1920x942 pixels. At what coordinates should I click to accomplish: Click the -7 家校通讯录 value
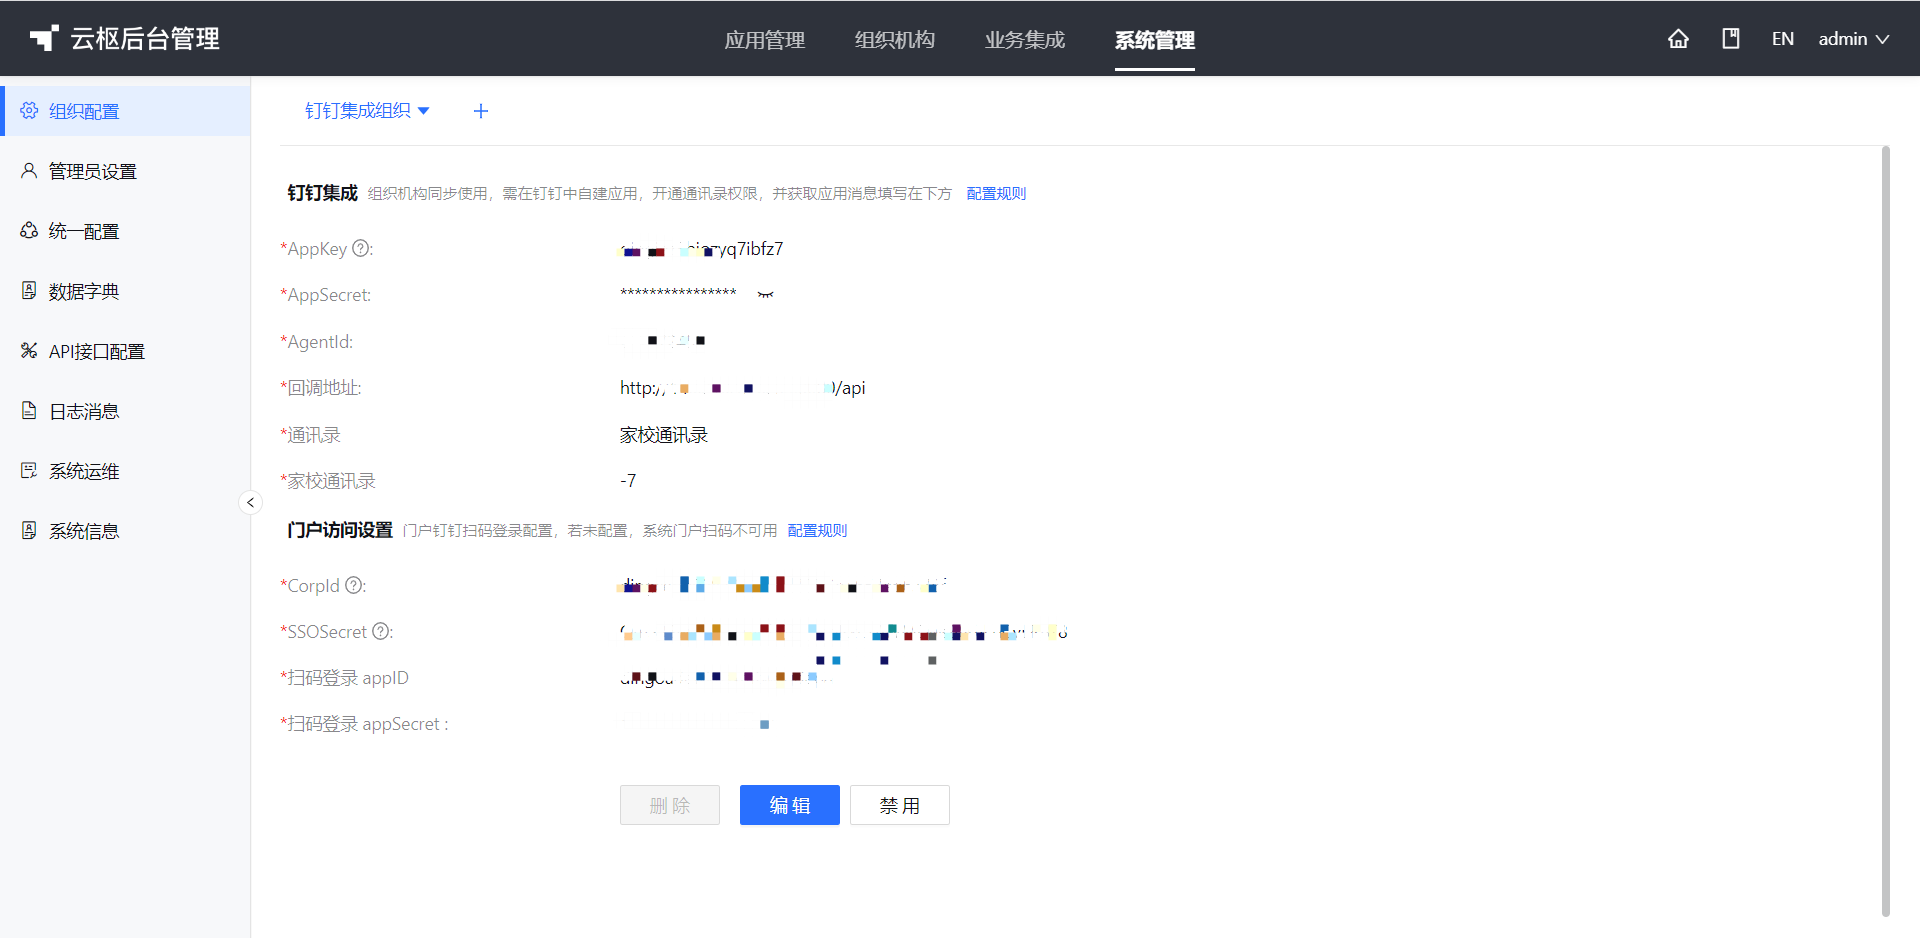coord(628,481)
